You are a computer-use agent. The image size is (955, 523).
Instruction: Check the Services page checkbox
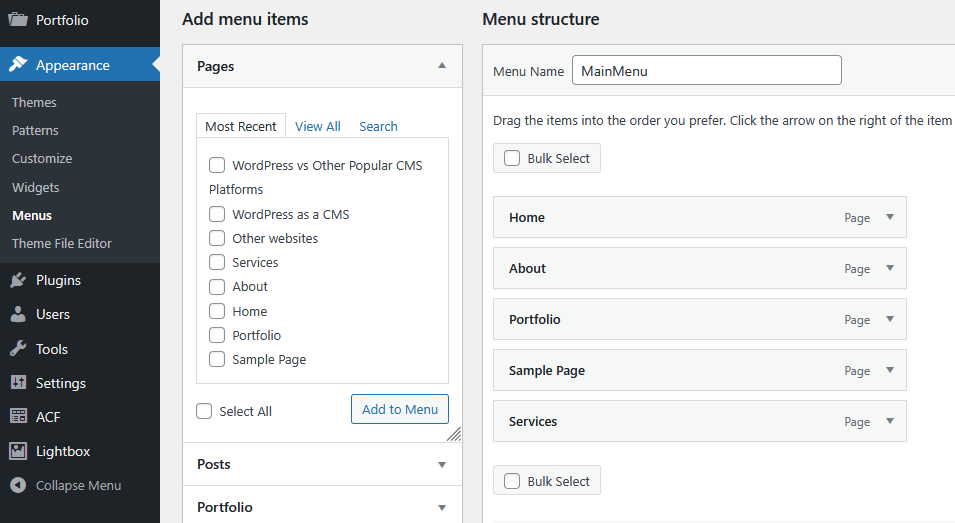pyautogui.click(x=217, y=262)
